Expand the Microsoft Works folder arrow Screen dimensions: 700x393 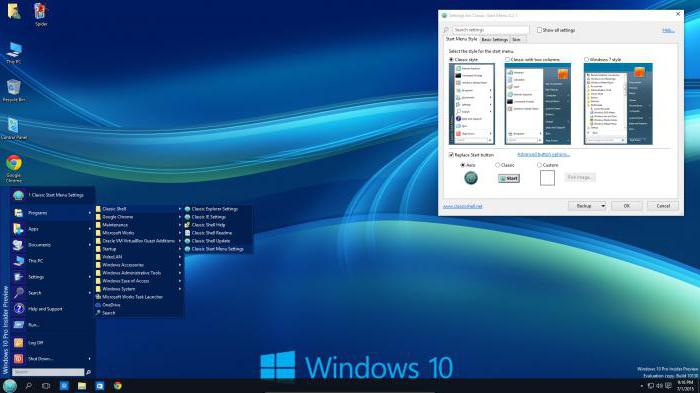[x=180, y=233]
